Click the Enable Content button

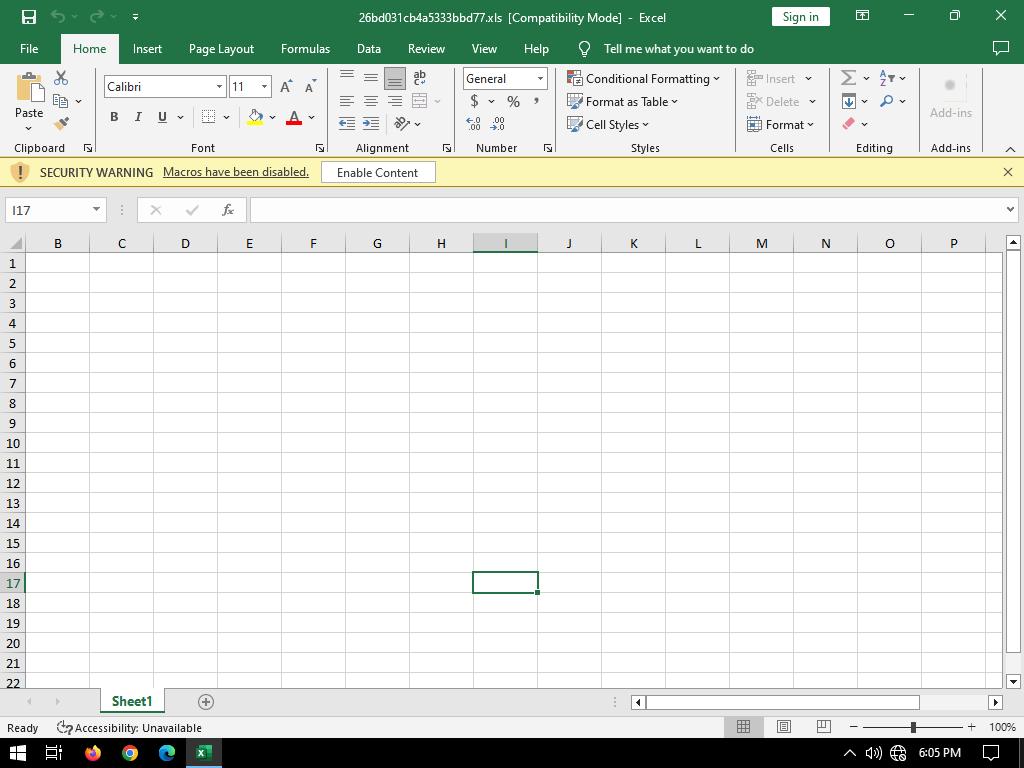(x=377, y=172)
